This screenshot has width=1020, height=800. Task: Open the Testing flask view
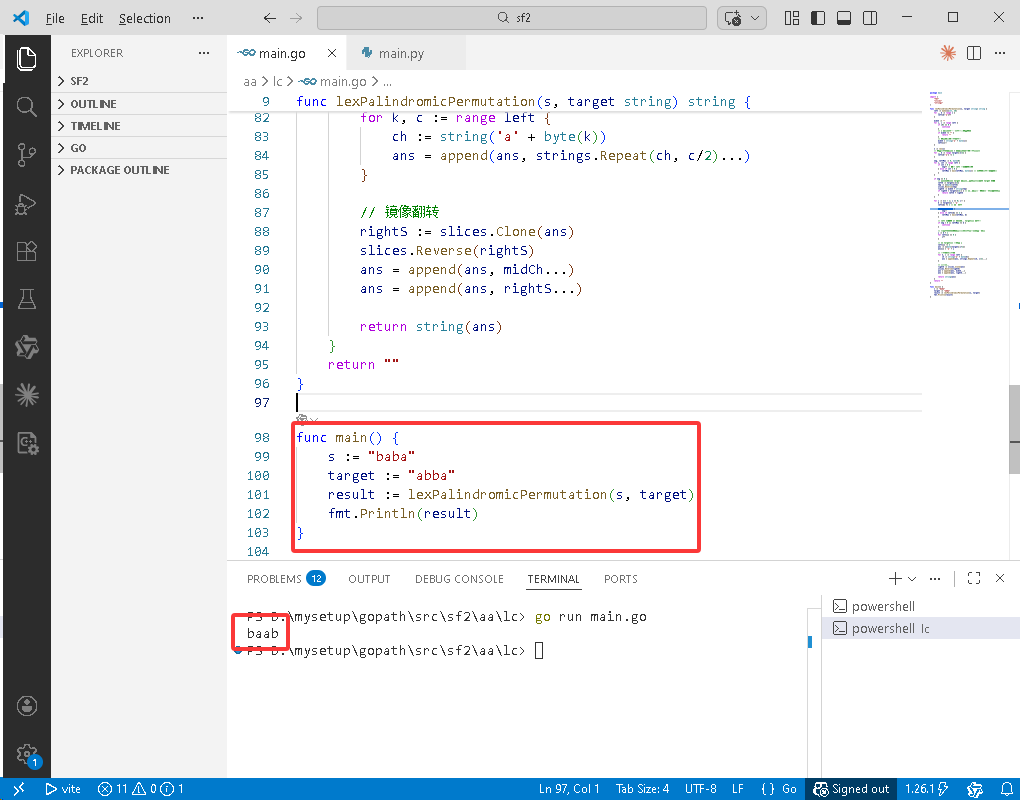27,299
